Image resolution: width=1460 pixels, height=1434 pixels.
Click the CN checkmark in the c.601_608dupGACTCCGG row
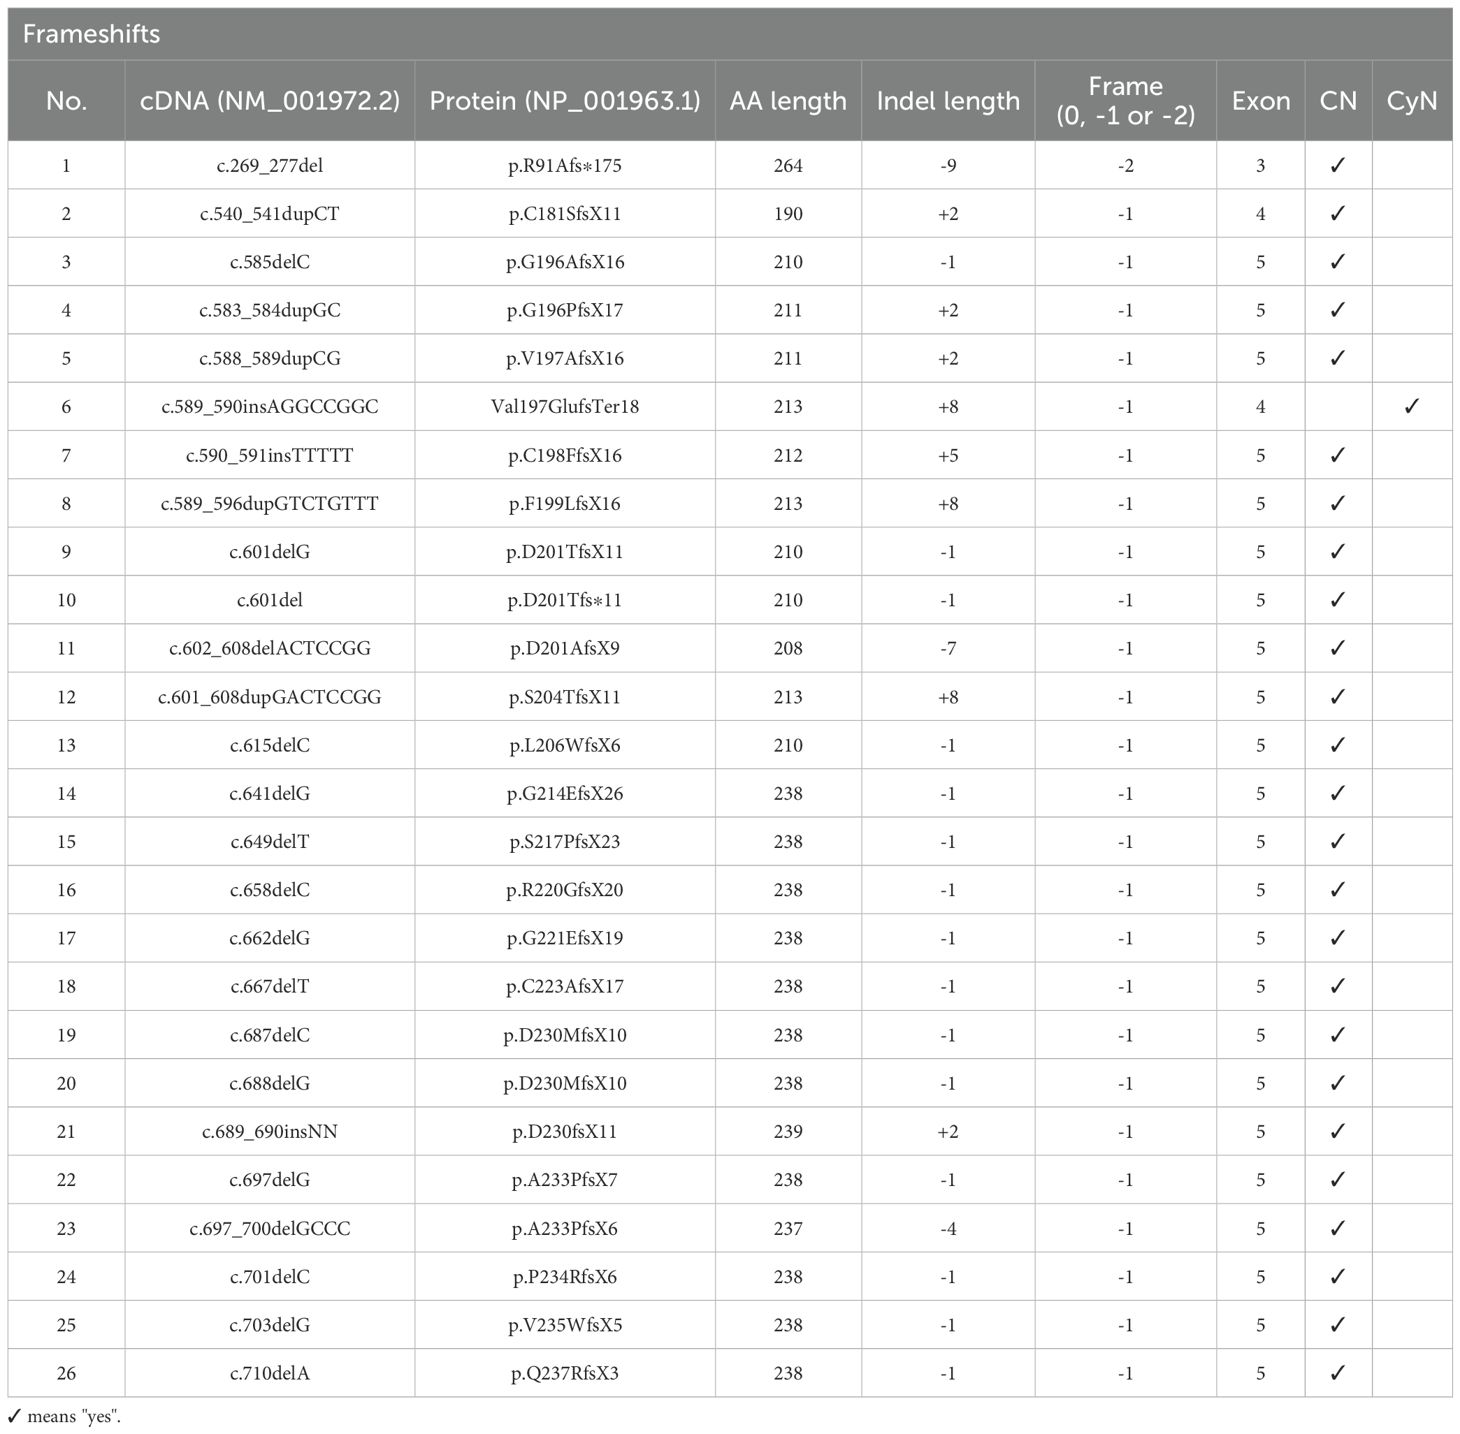[1338, 697]
